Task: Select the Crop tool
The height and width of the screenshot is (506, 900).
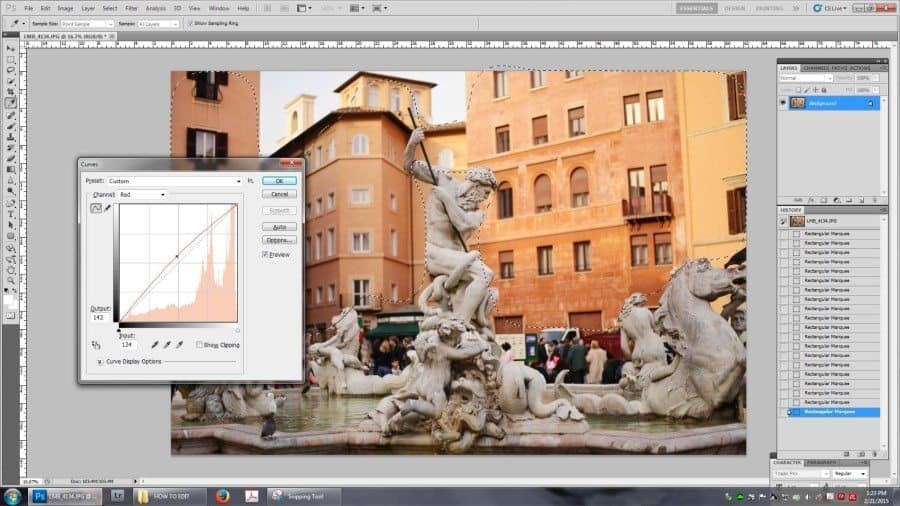Action: point(11,92)
